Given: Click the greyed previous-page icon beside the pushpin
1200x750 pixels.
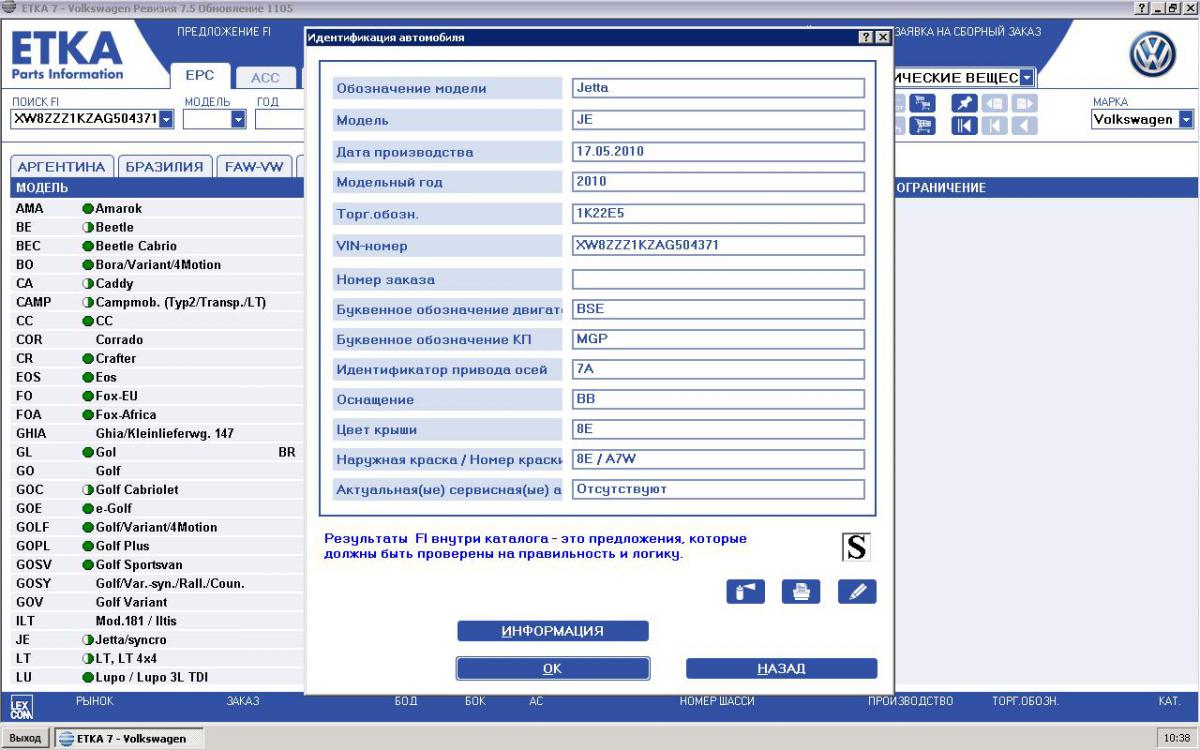Looking at the screenshot, I should [x=994, y=104].
